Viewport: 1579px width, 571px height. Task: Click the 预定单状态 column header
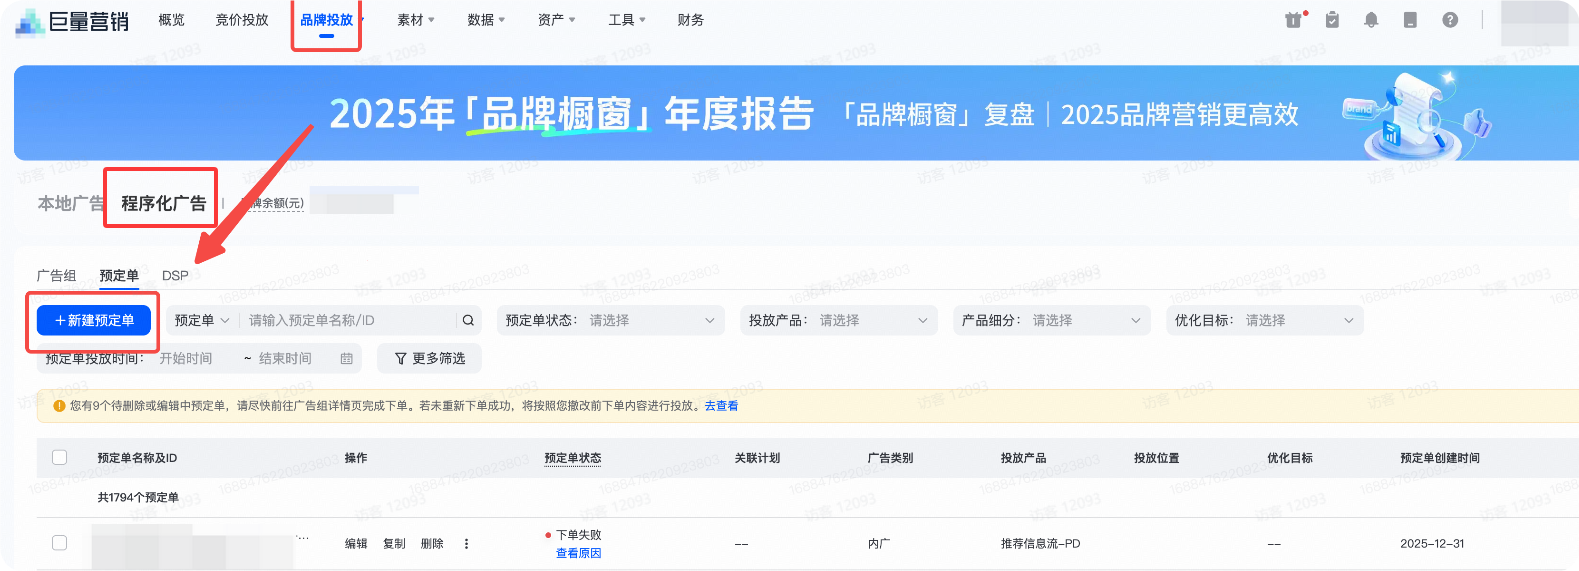pyautogui.click(x=573, y=458)
